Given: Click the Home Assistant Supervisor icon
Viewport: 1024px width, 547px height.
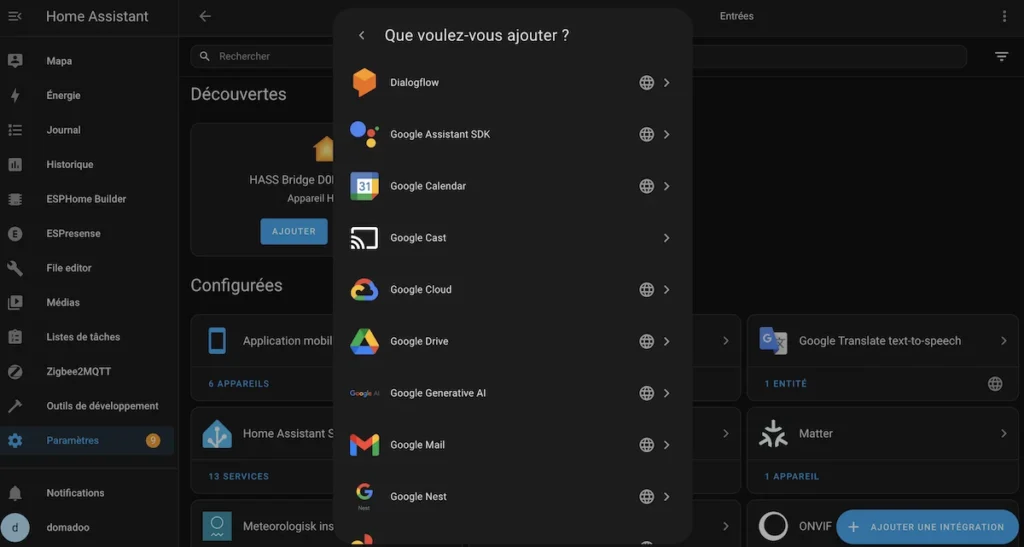Looking at the screenshot, I should [x=217, y=434].
